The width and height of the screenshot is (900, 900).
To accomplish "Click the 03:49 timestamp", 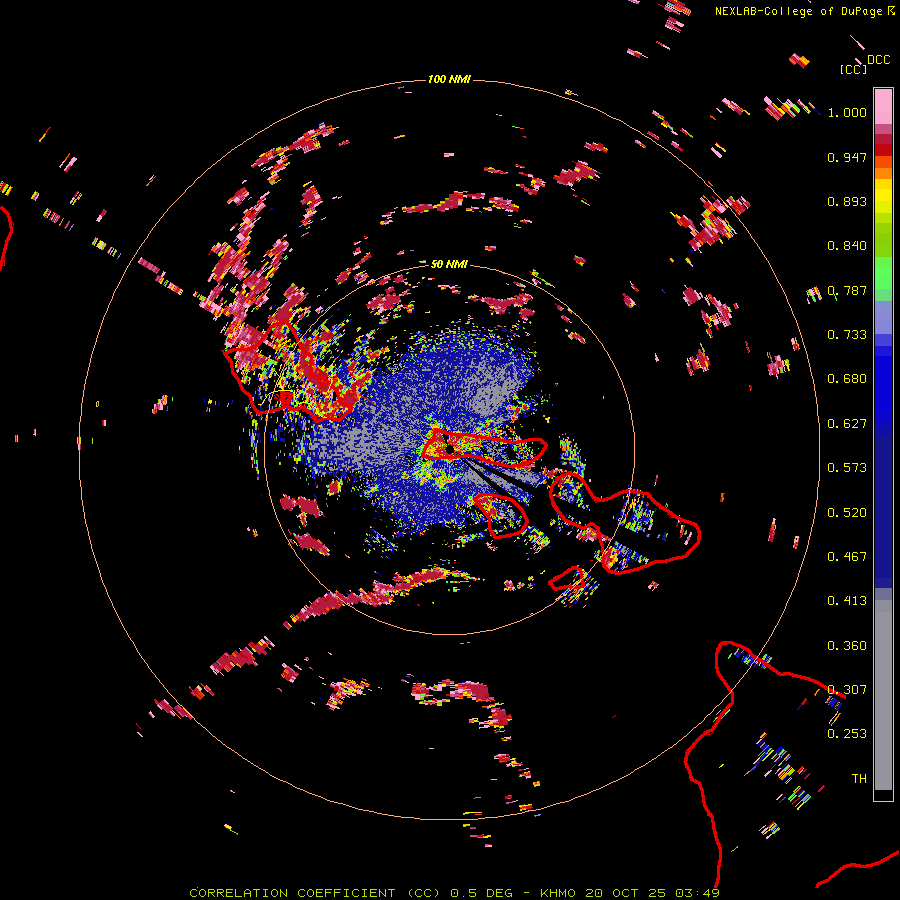I will point(697,893).
